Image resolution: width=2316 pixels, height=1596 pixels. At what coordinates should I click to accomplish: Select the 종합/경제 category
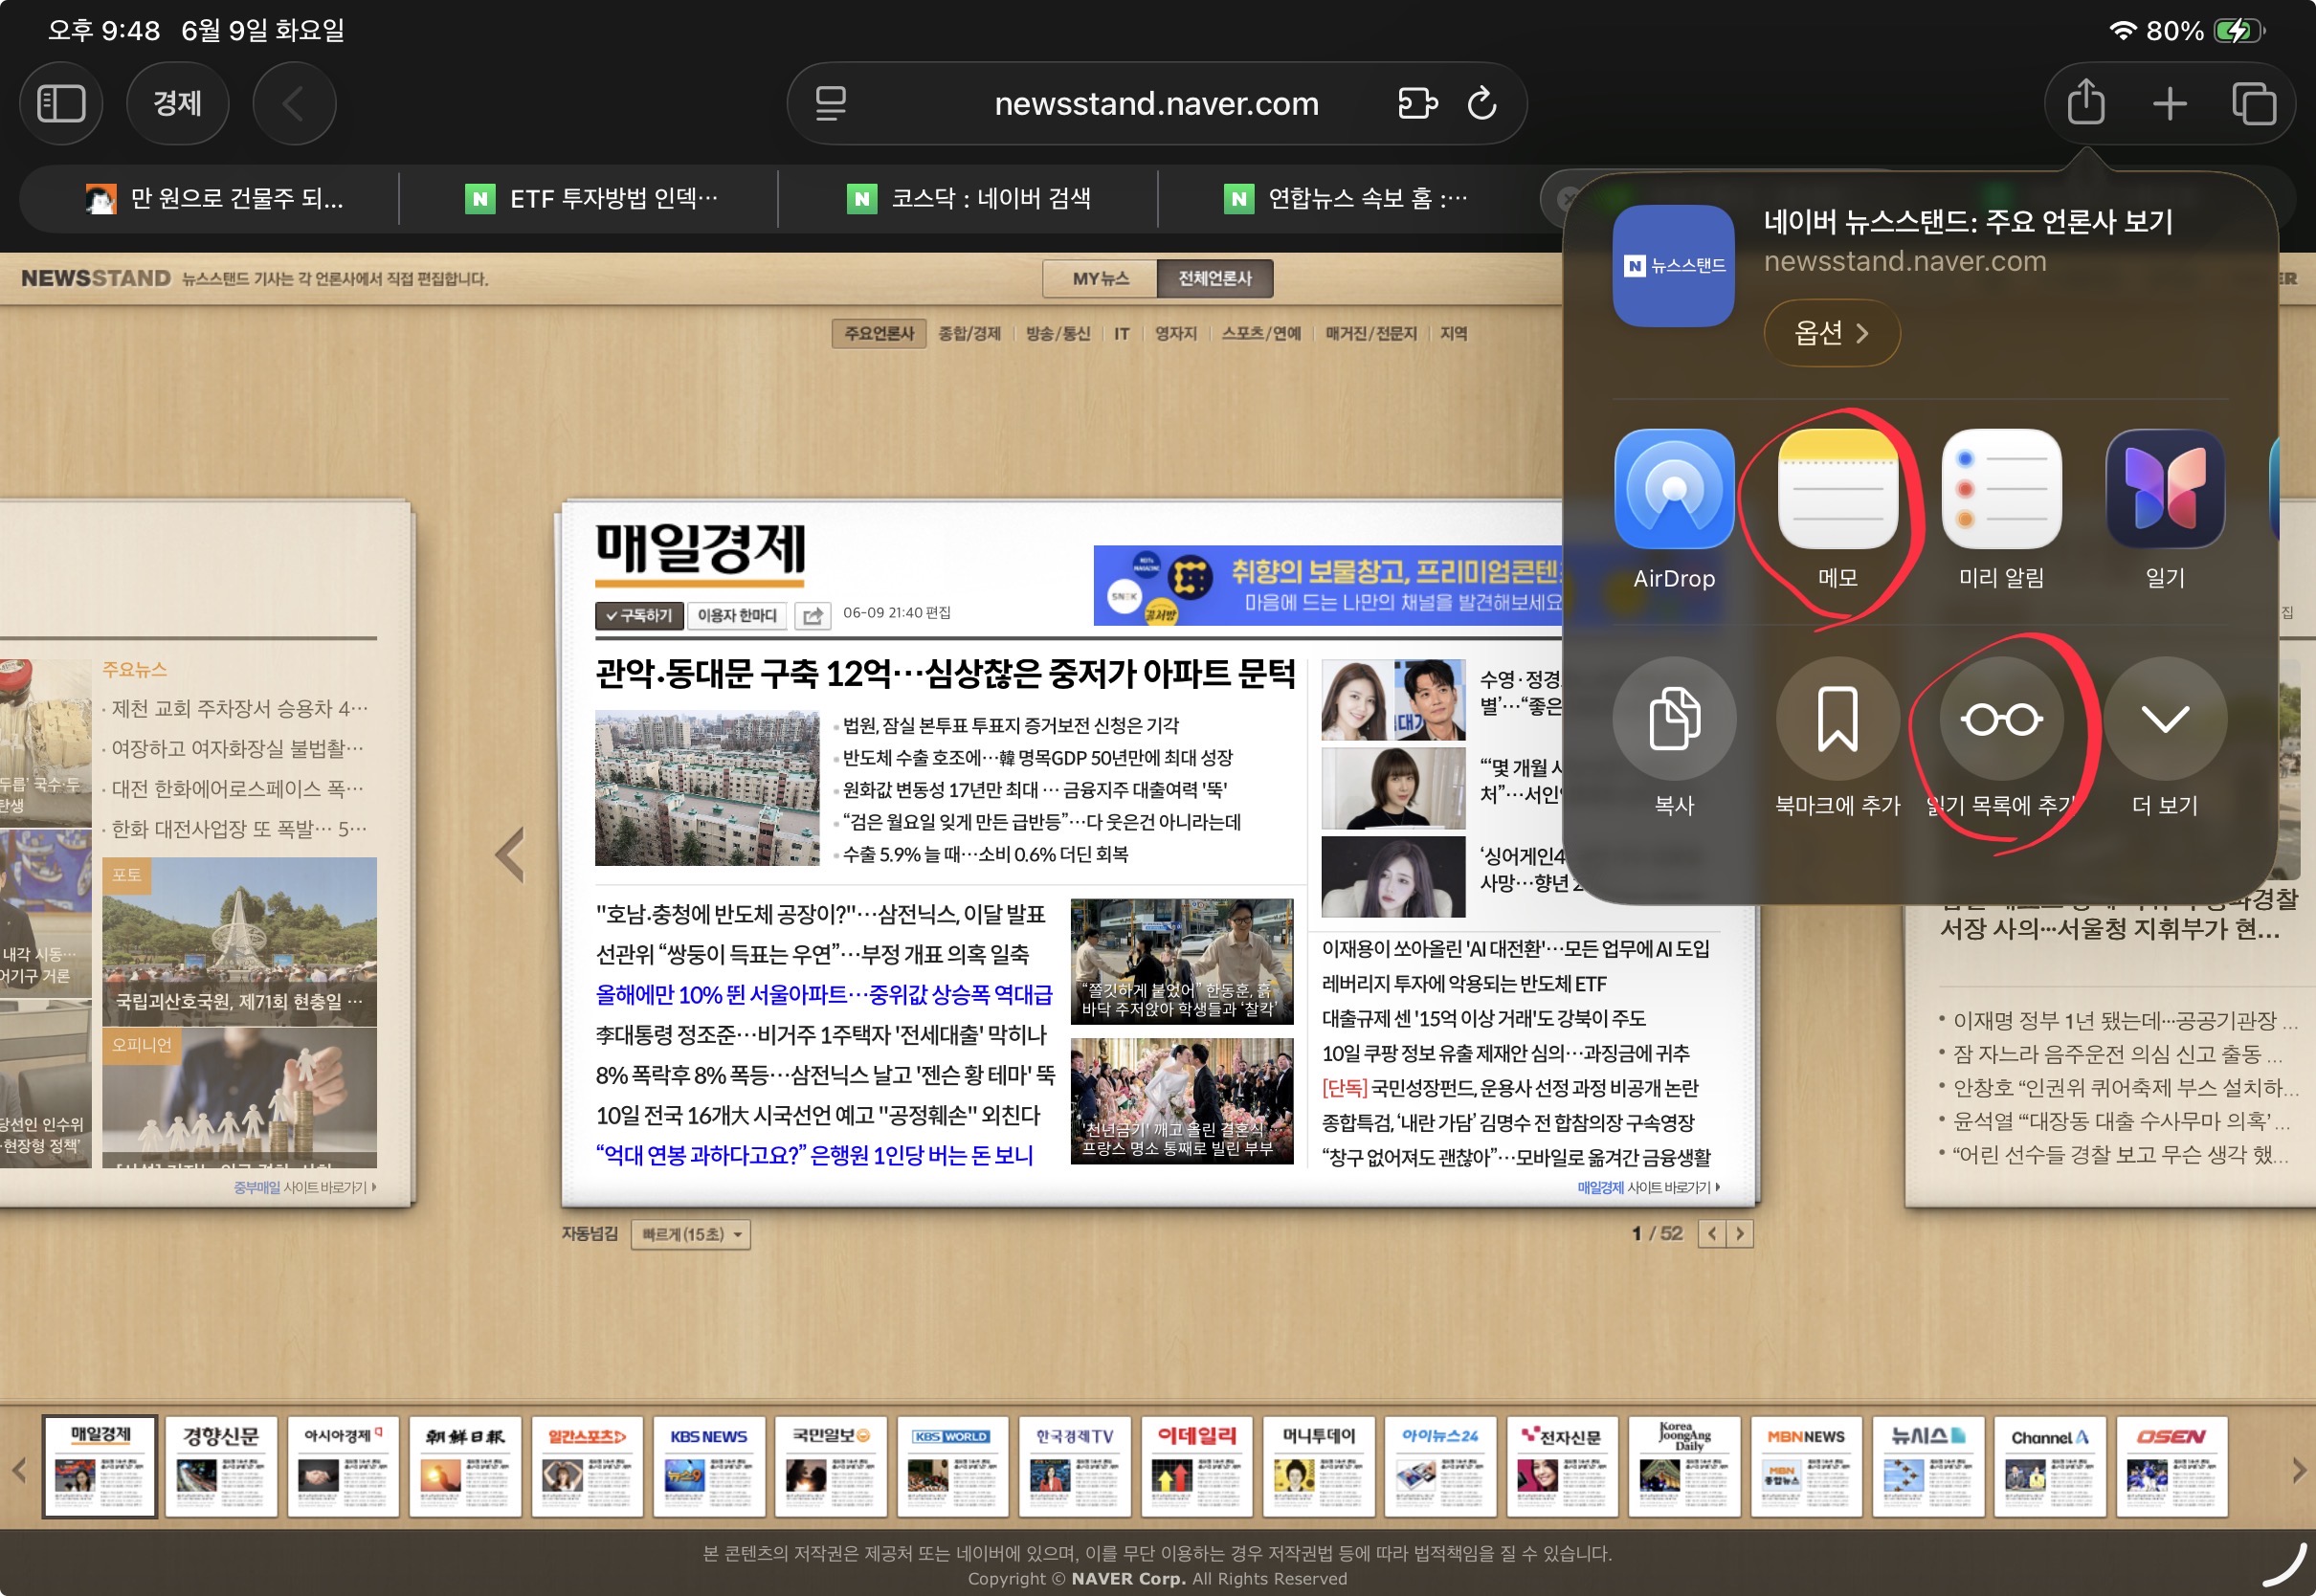click(969, 334)
